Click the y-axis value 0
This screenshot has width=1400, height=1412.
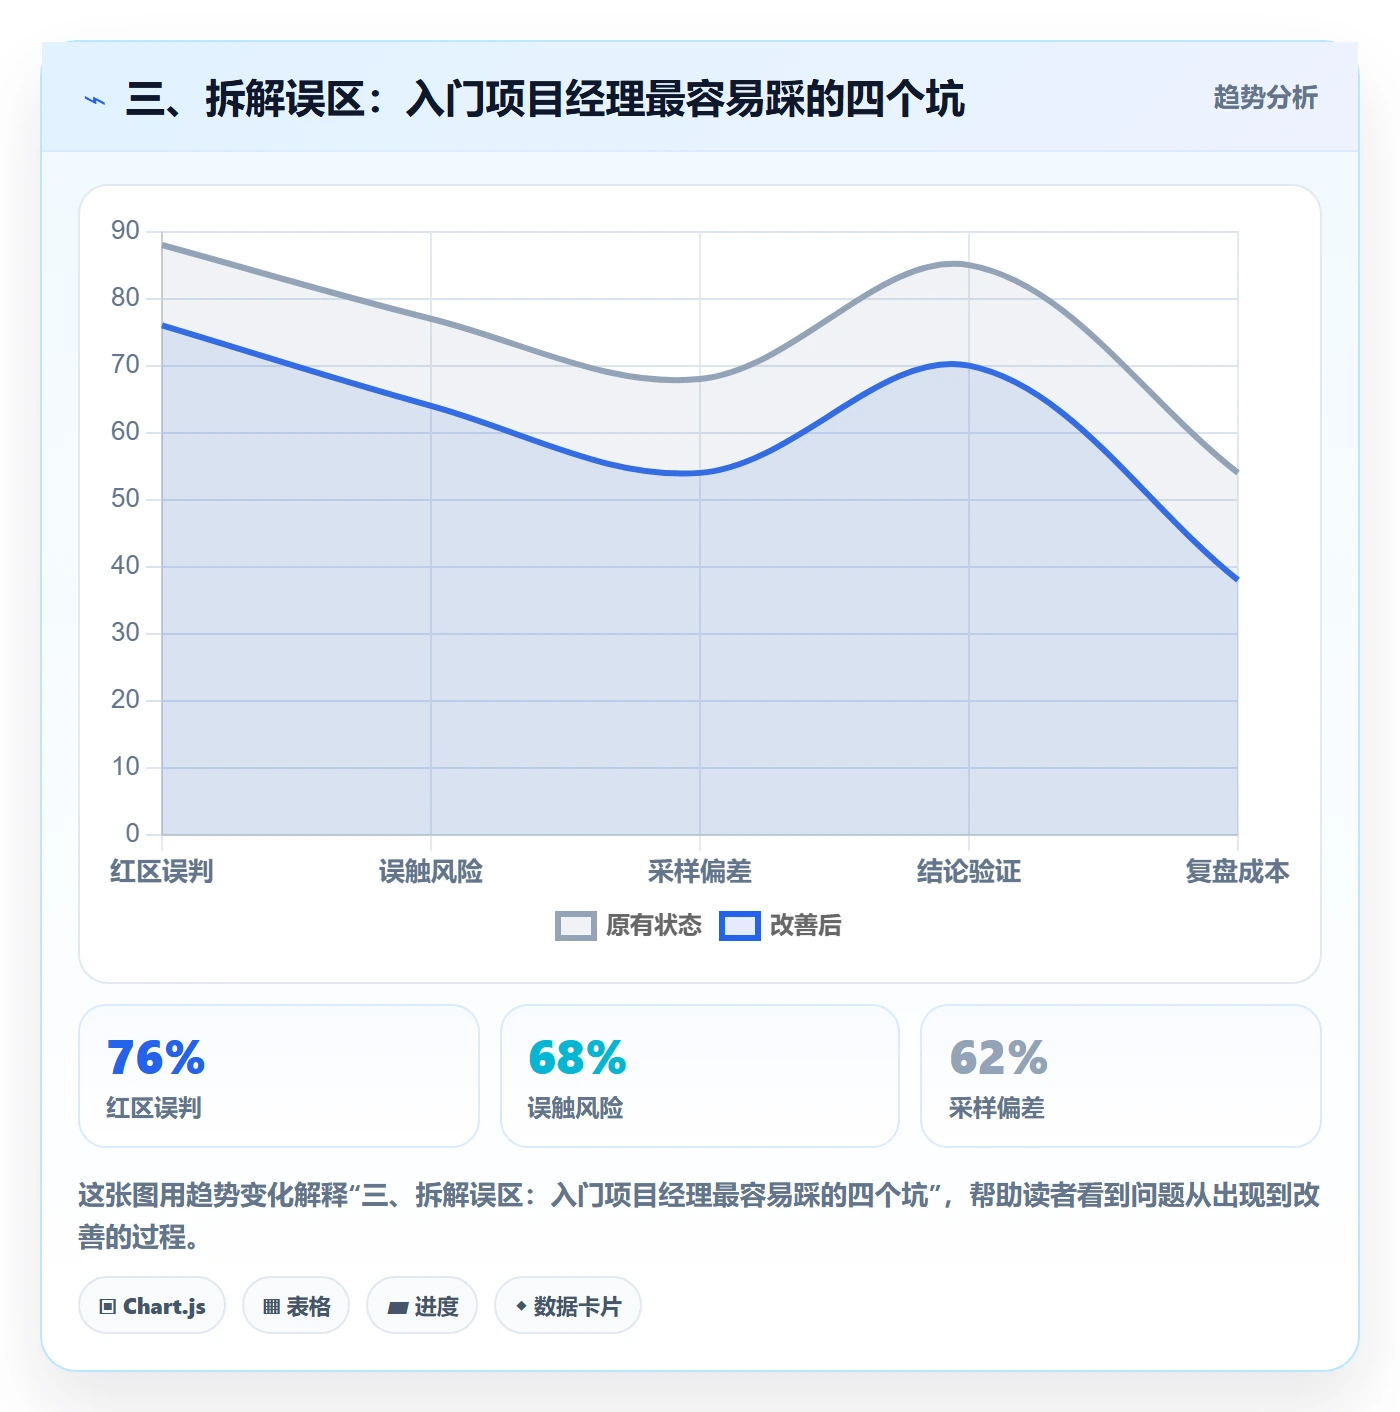click(133, 834)
